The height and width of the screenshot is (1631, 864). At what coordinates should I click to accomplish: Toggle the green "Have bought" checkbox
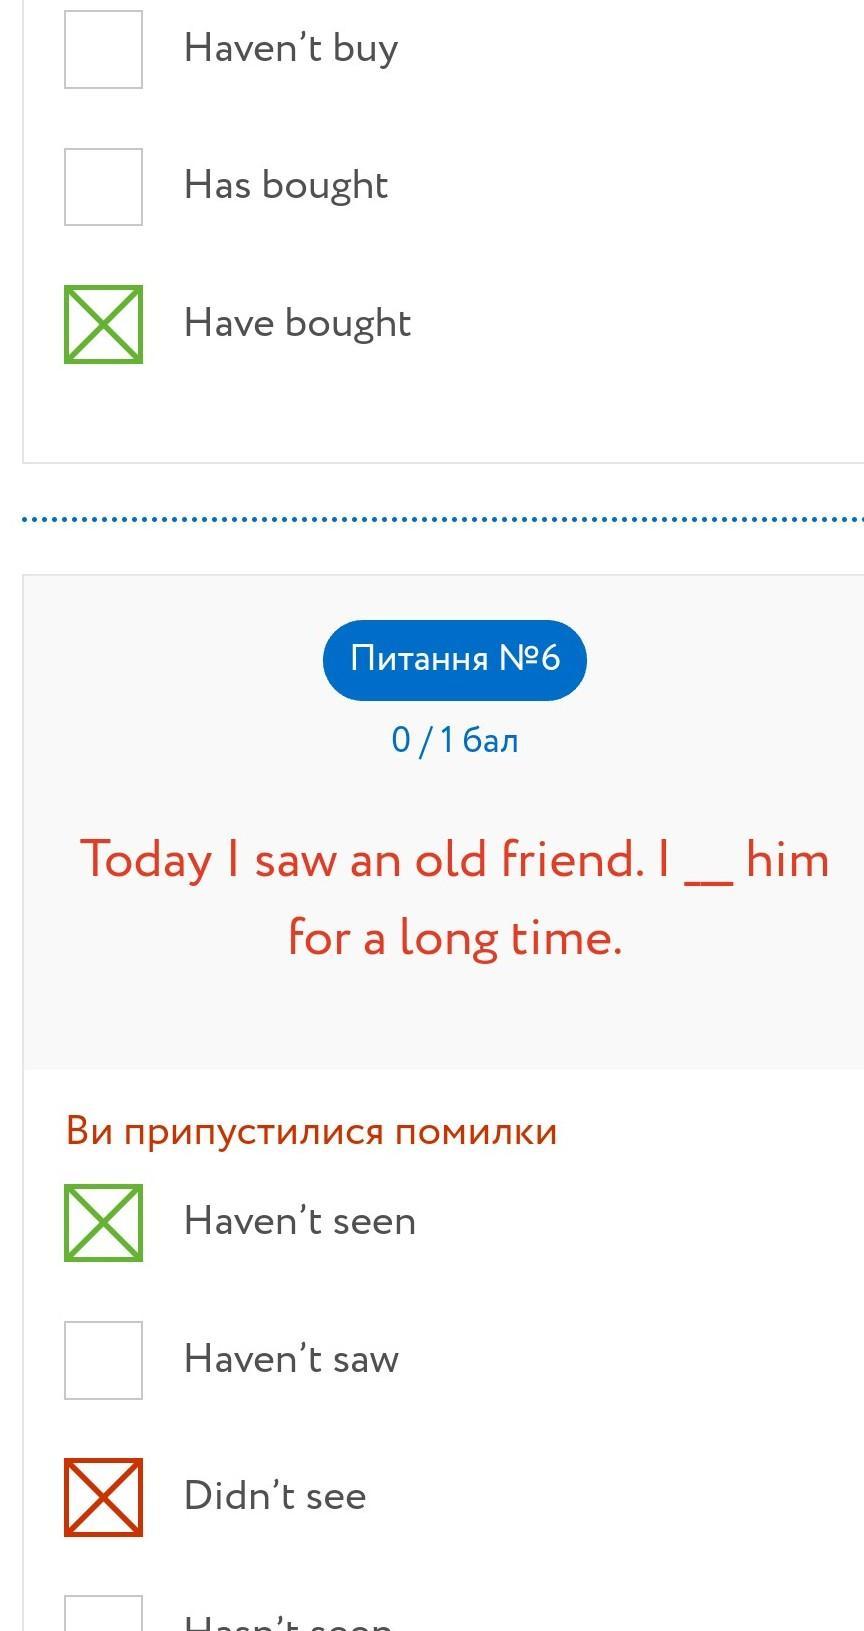coord(103,324)
